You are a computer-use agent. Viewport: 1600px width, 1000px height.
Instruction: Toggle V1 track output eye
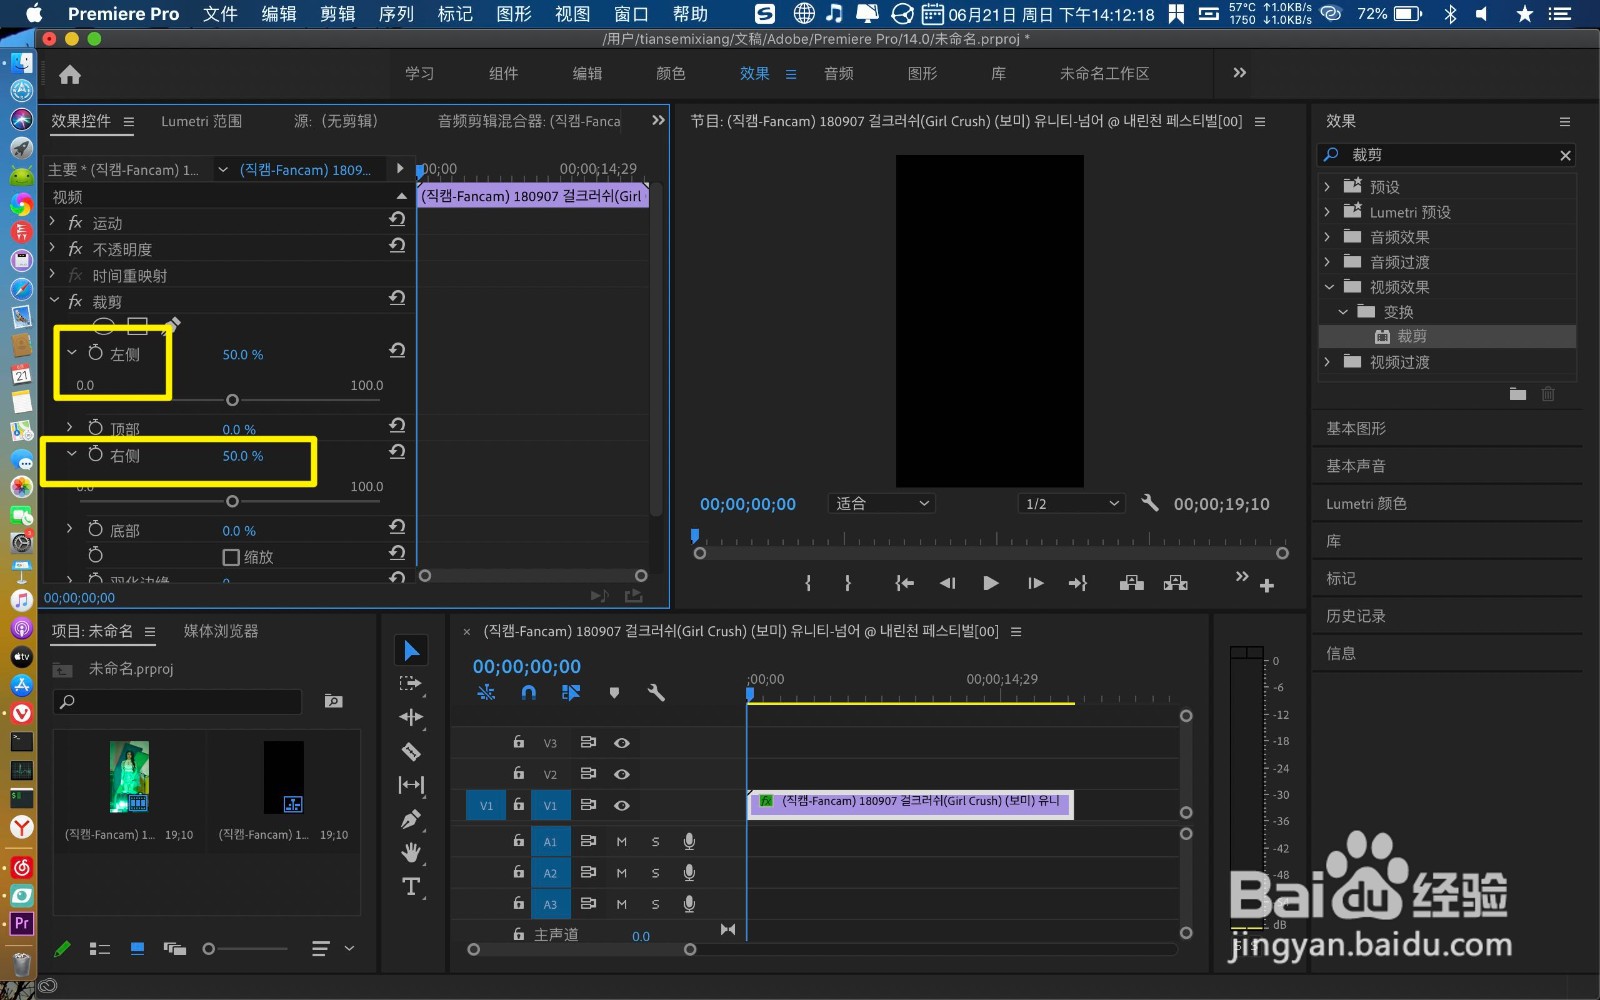[x=622, y=805]
